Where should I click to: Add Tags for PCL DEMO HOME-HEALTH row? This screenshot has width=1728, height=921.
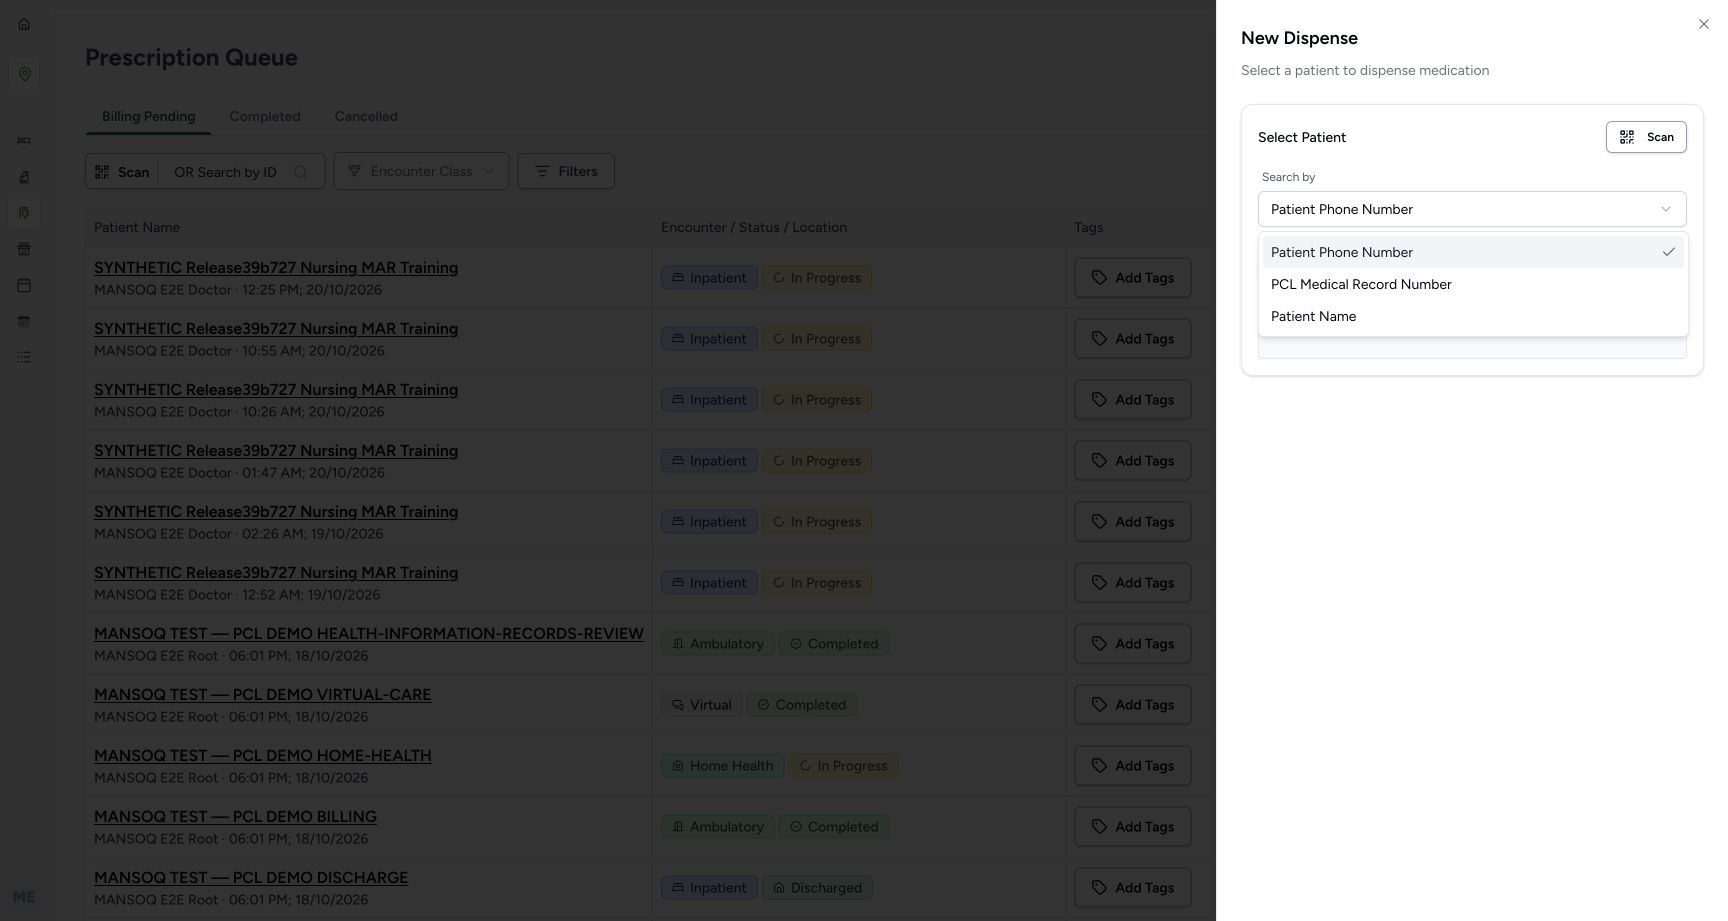click(1133, 766)
